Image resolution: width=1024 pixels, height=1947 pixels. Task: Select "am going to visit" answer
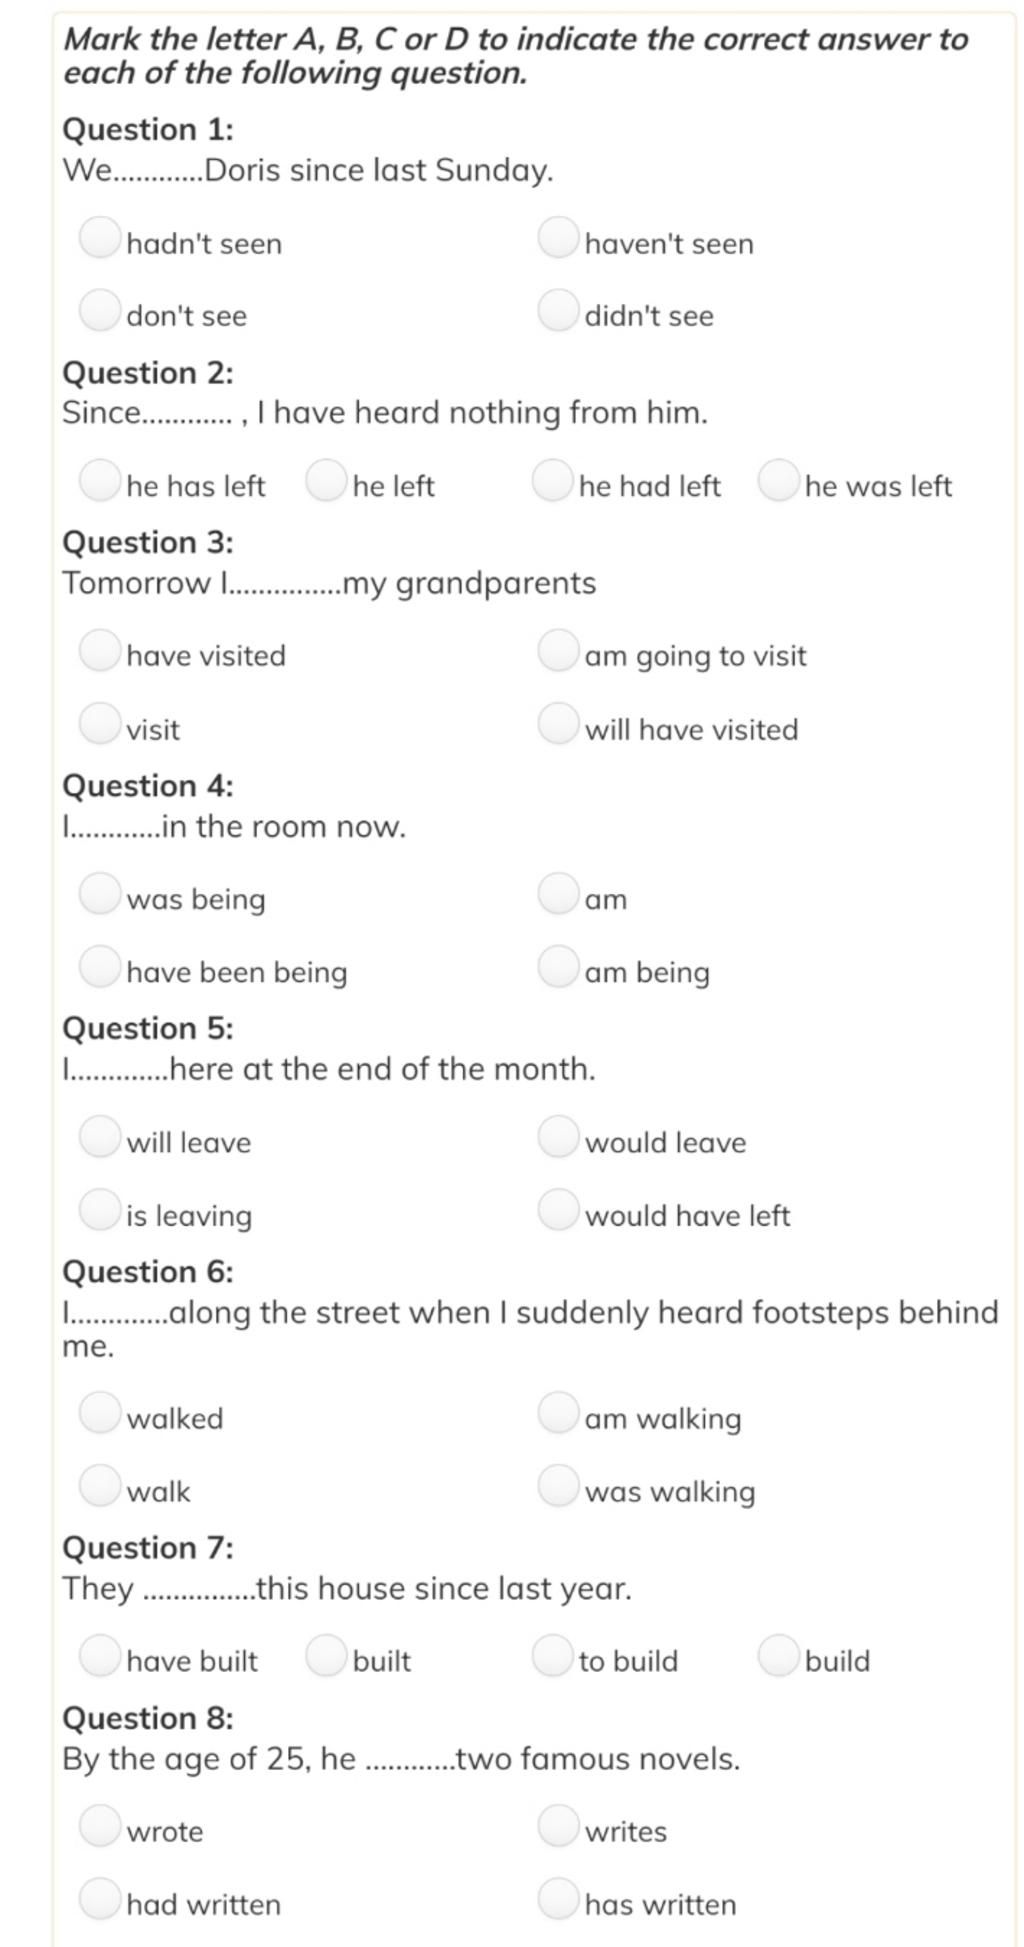[557, 650]
